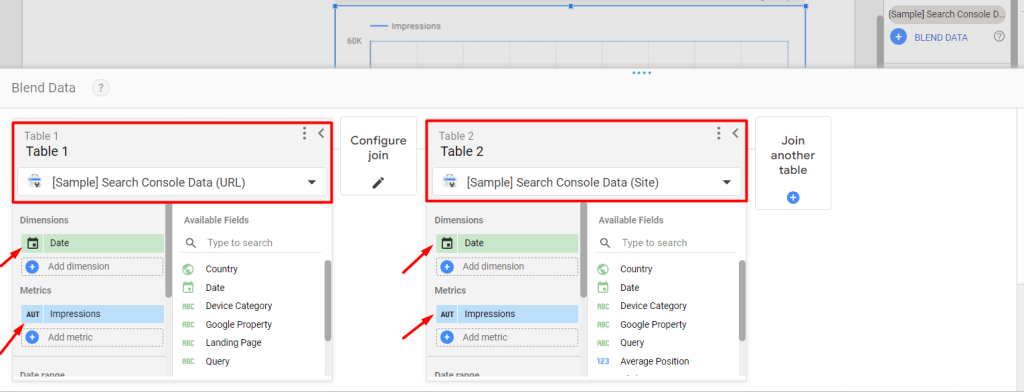Click Table 2 Available Fields scrollbar
The width and height of the screenshot is (1024, 392).
[x=742, y=301]
